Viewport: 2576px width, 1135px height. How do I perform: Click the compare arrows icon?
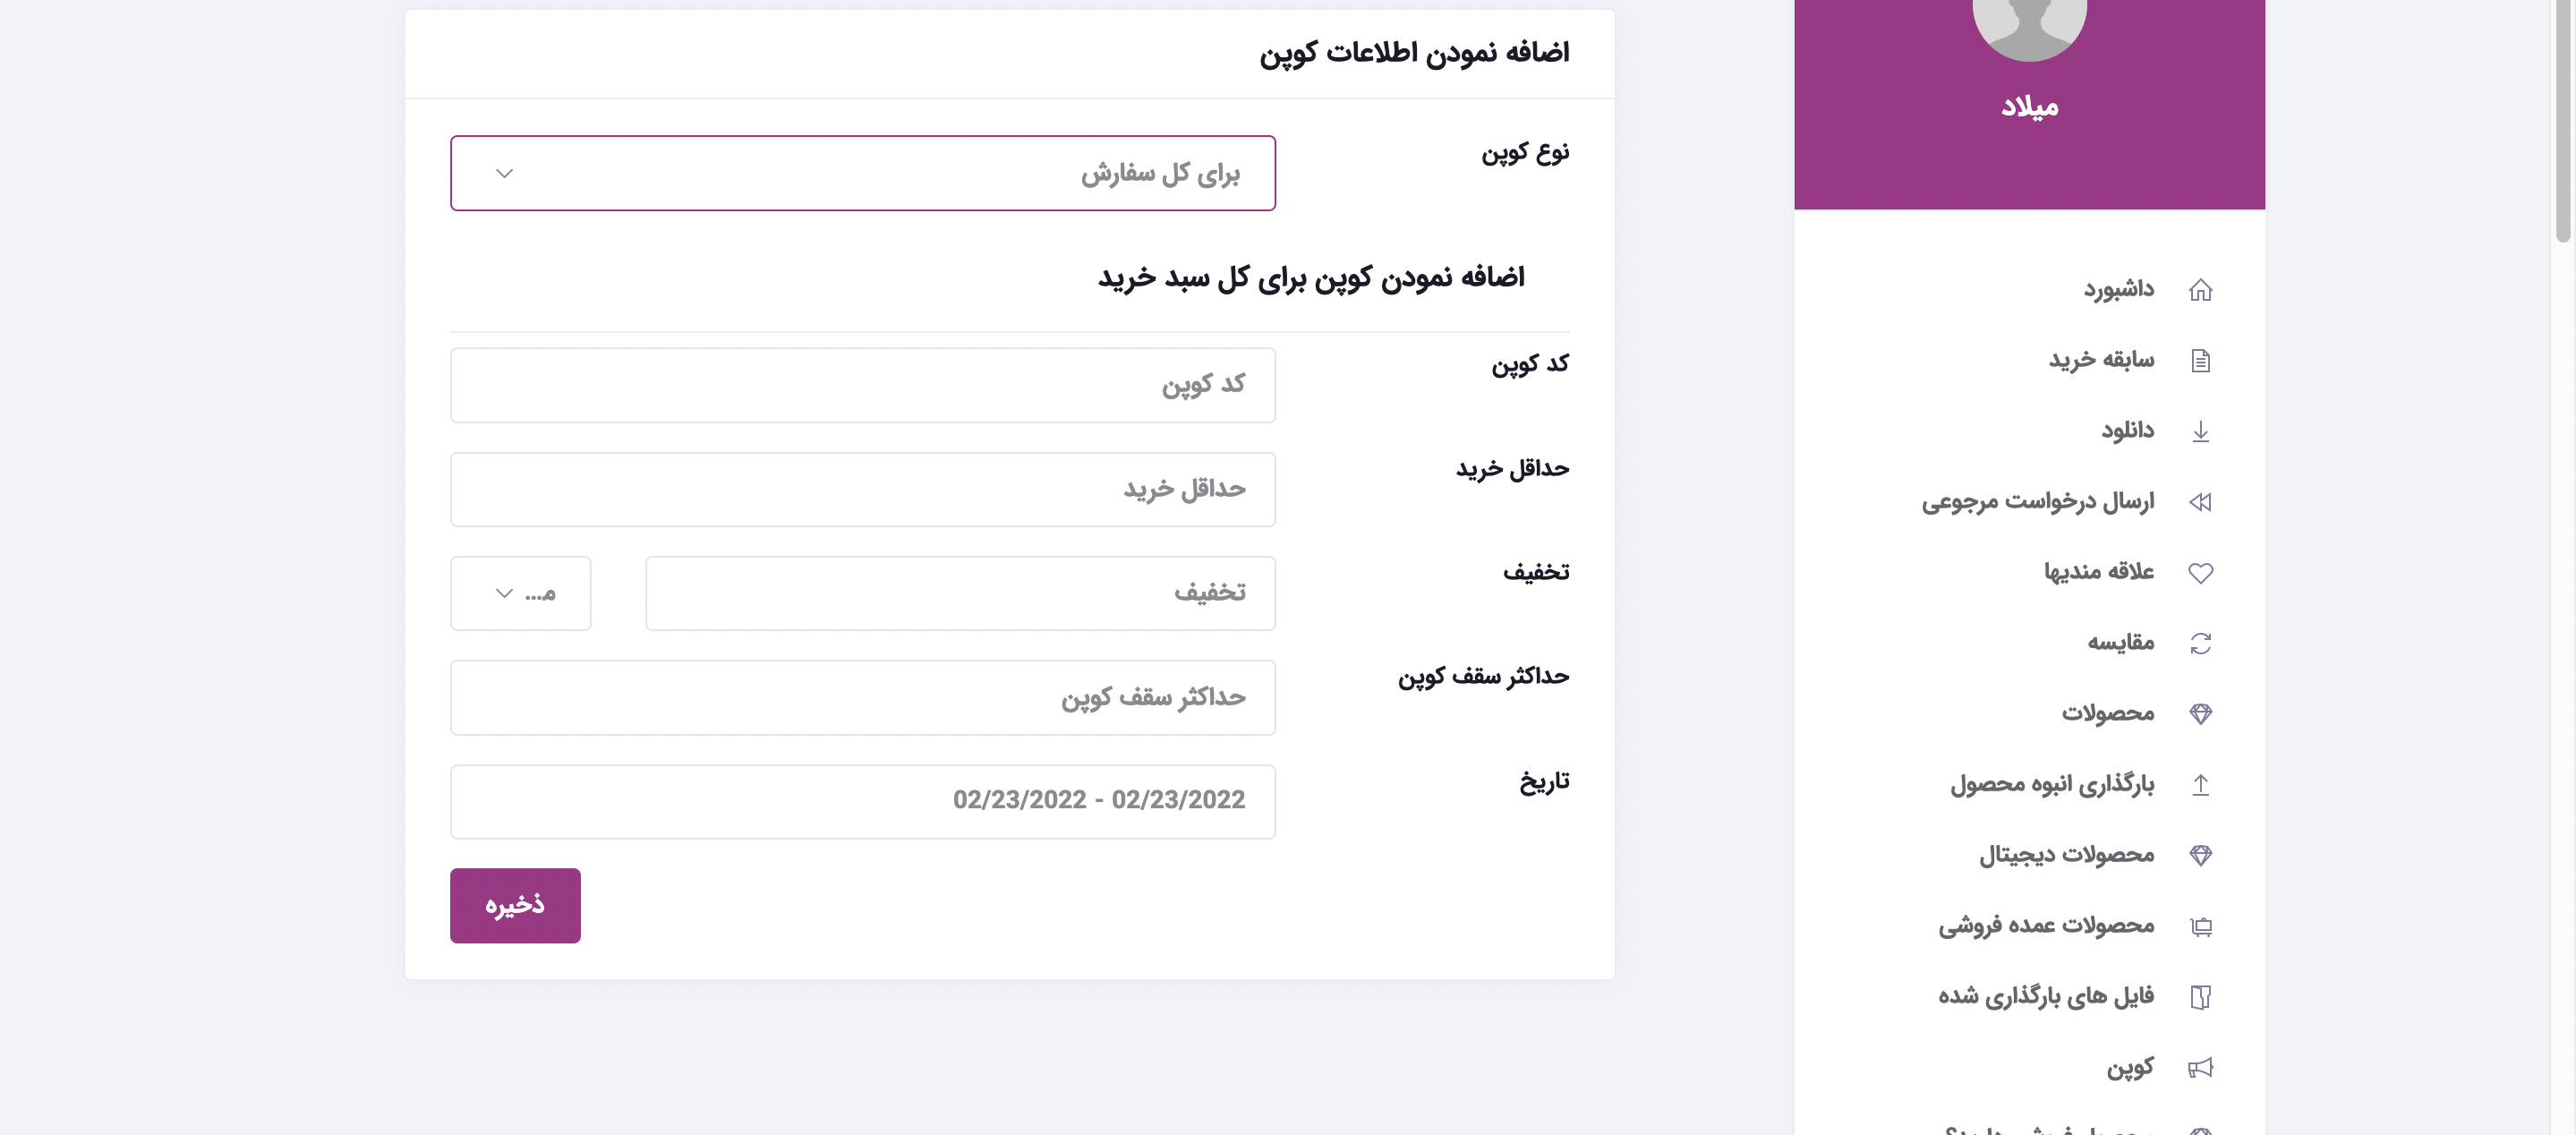click(x=2201, y=642)
